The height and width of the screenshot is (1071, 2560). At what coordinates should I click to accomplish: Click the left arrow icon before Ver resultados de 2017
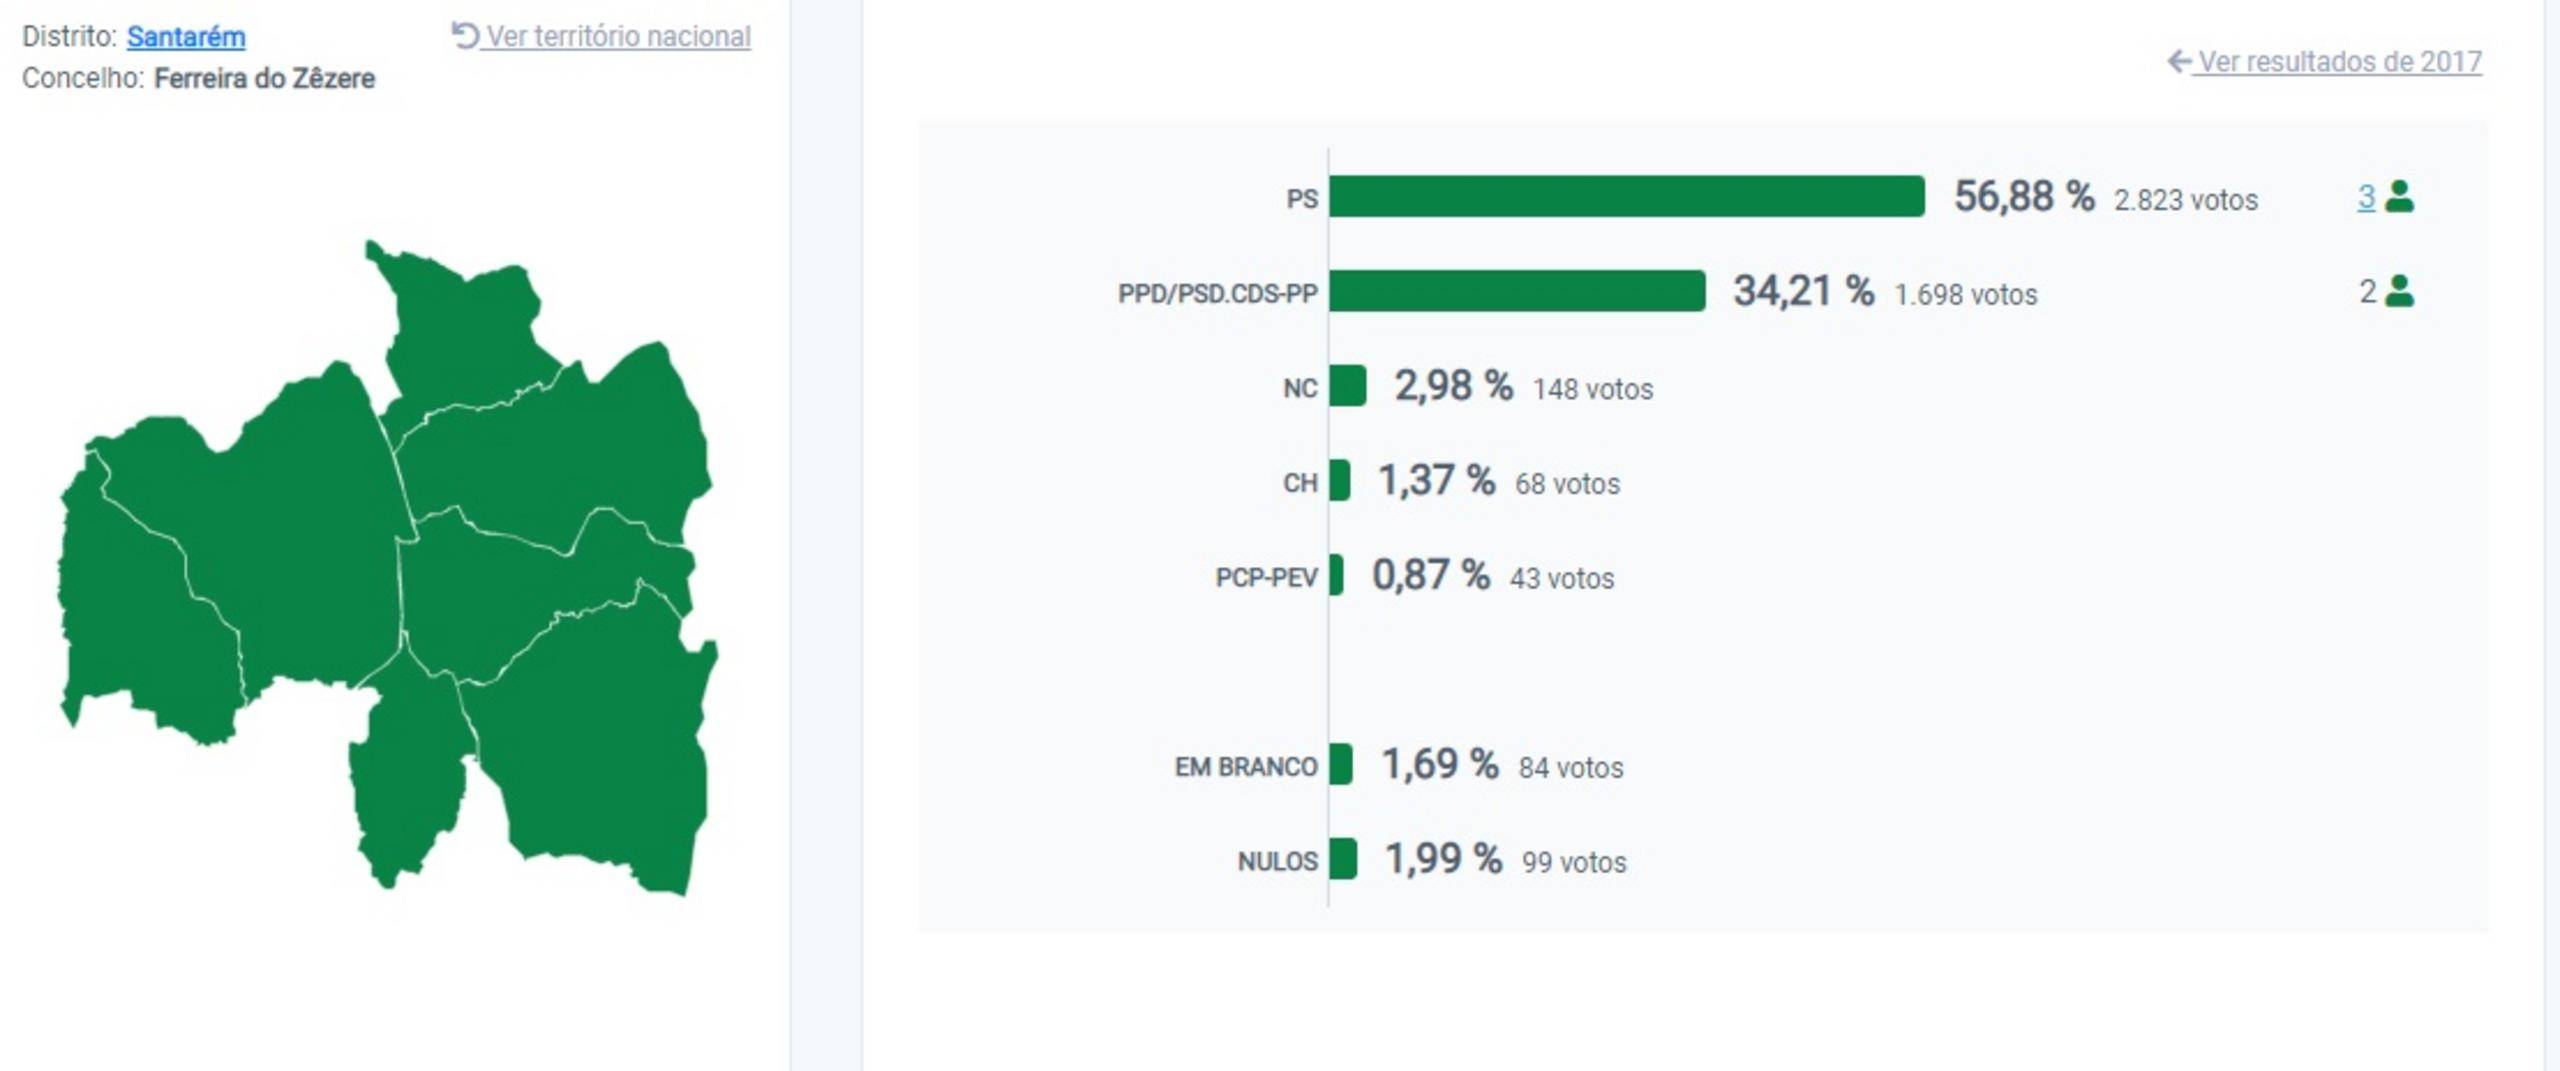(x=2178, y=61)
